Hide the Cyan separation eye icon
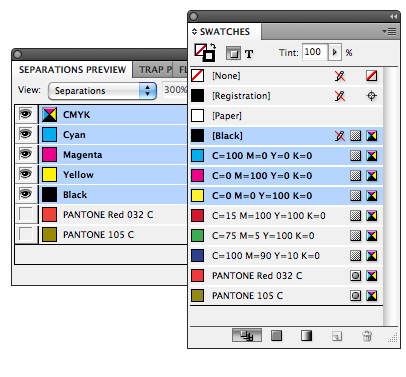406x377 pixels. 26,134
